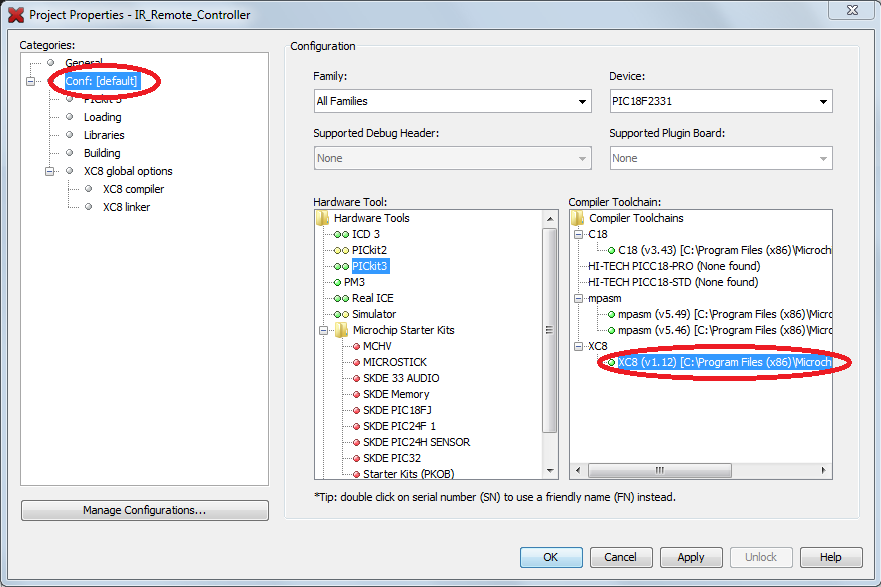Select SKDE PIC24H SENSOR starter kit
This screenshot has height=587, width=881.
tap(416, 442)
